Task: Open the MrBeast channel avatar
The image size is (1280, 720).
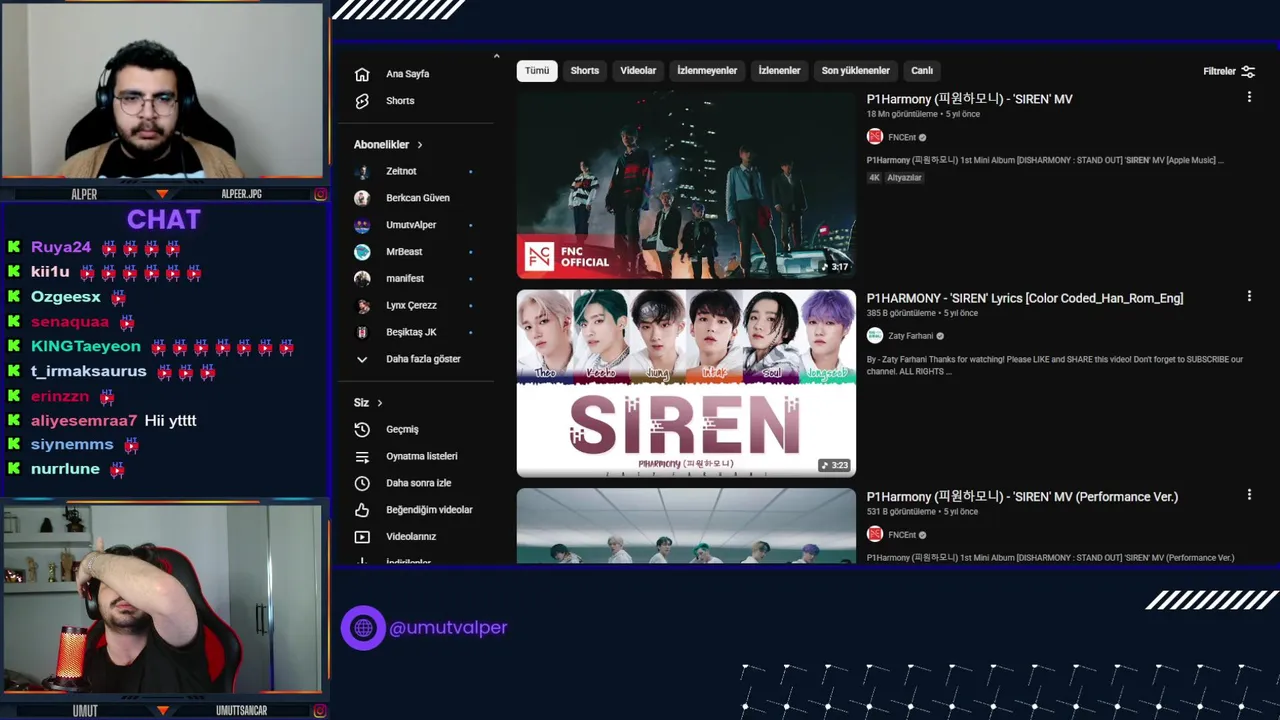Action: point(362,252)
